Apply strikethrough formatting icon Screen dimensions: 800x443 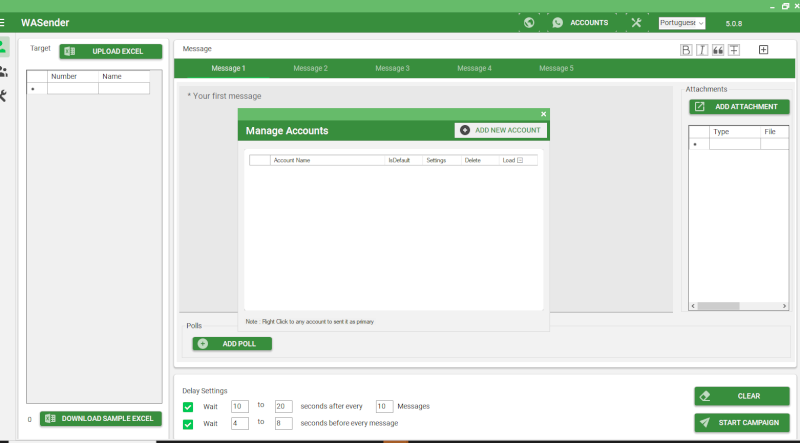734,50
